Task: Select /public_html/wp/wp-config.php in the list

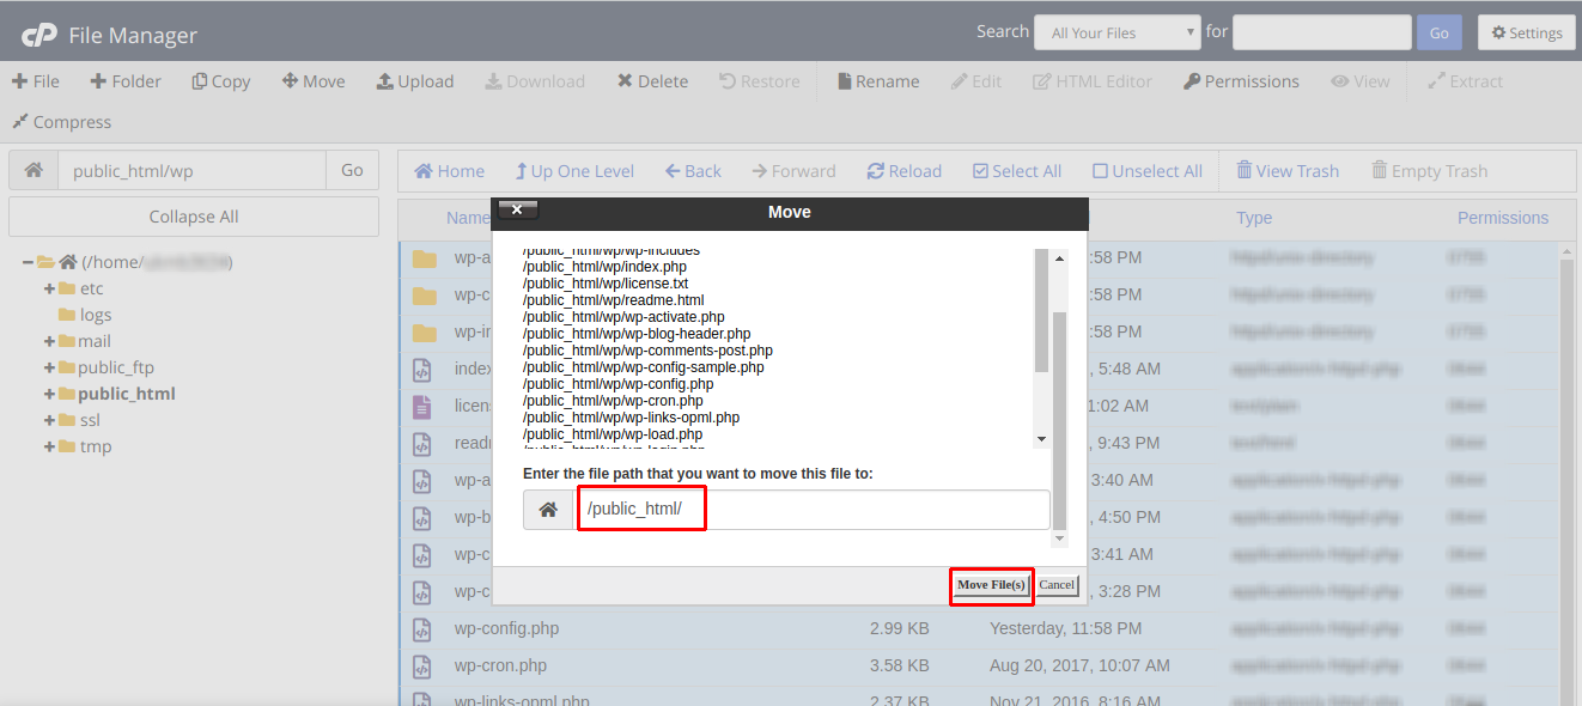Action: pos(618,384)
